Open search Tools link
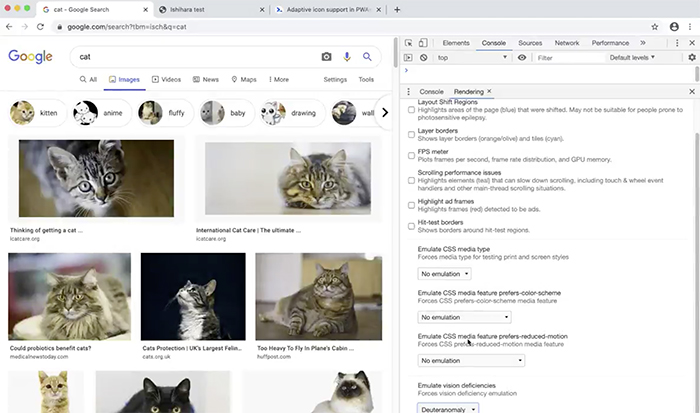 [366, 79]
